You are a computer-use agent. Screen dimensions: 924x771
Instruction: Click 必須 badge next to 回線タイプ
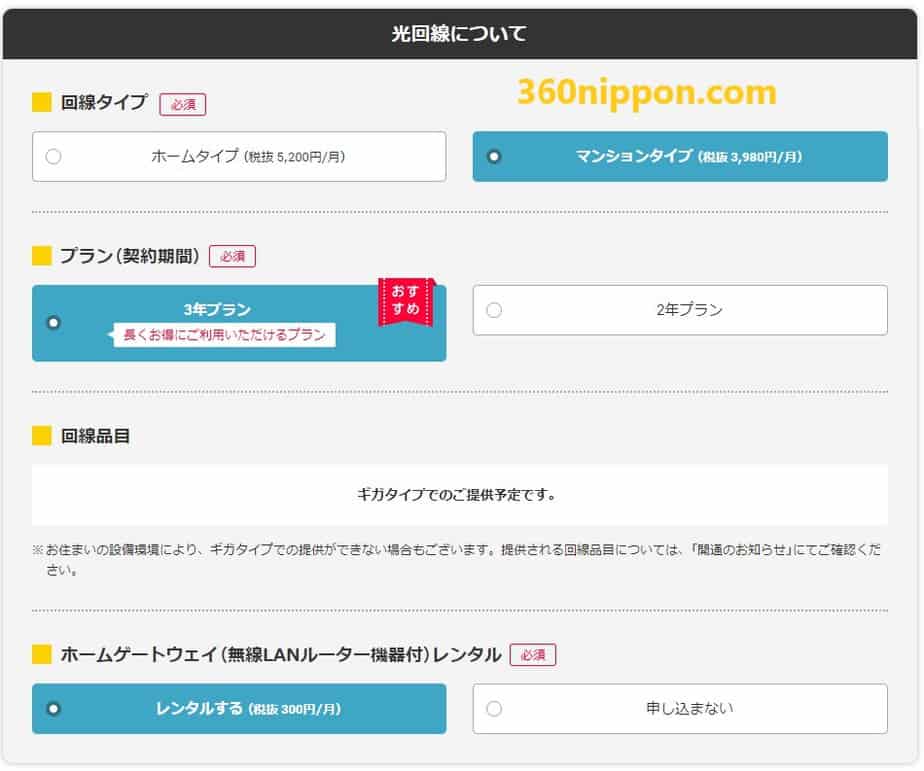pos(182,103)
